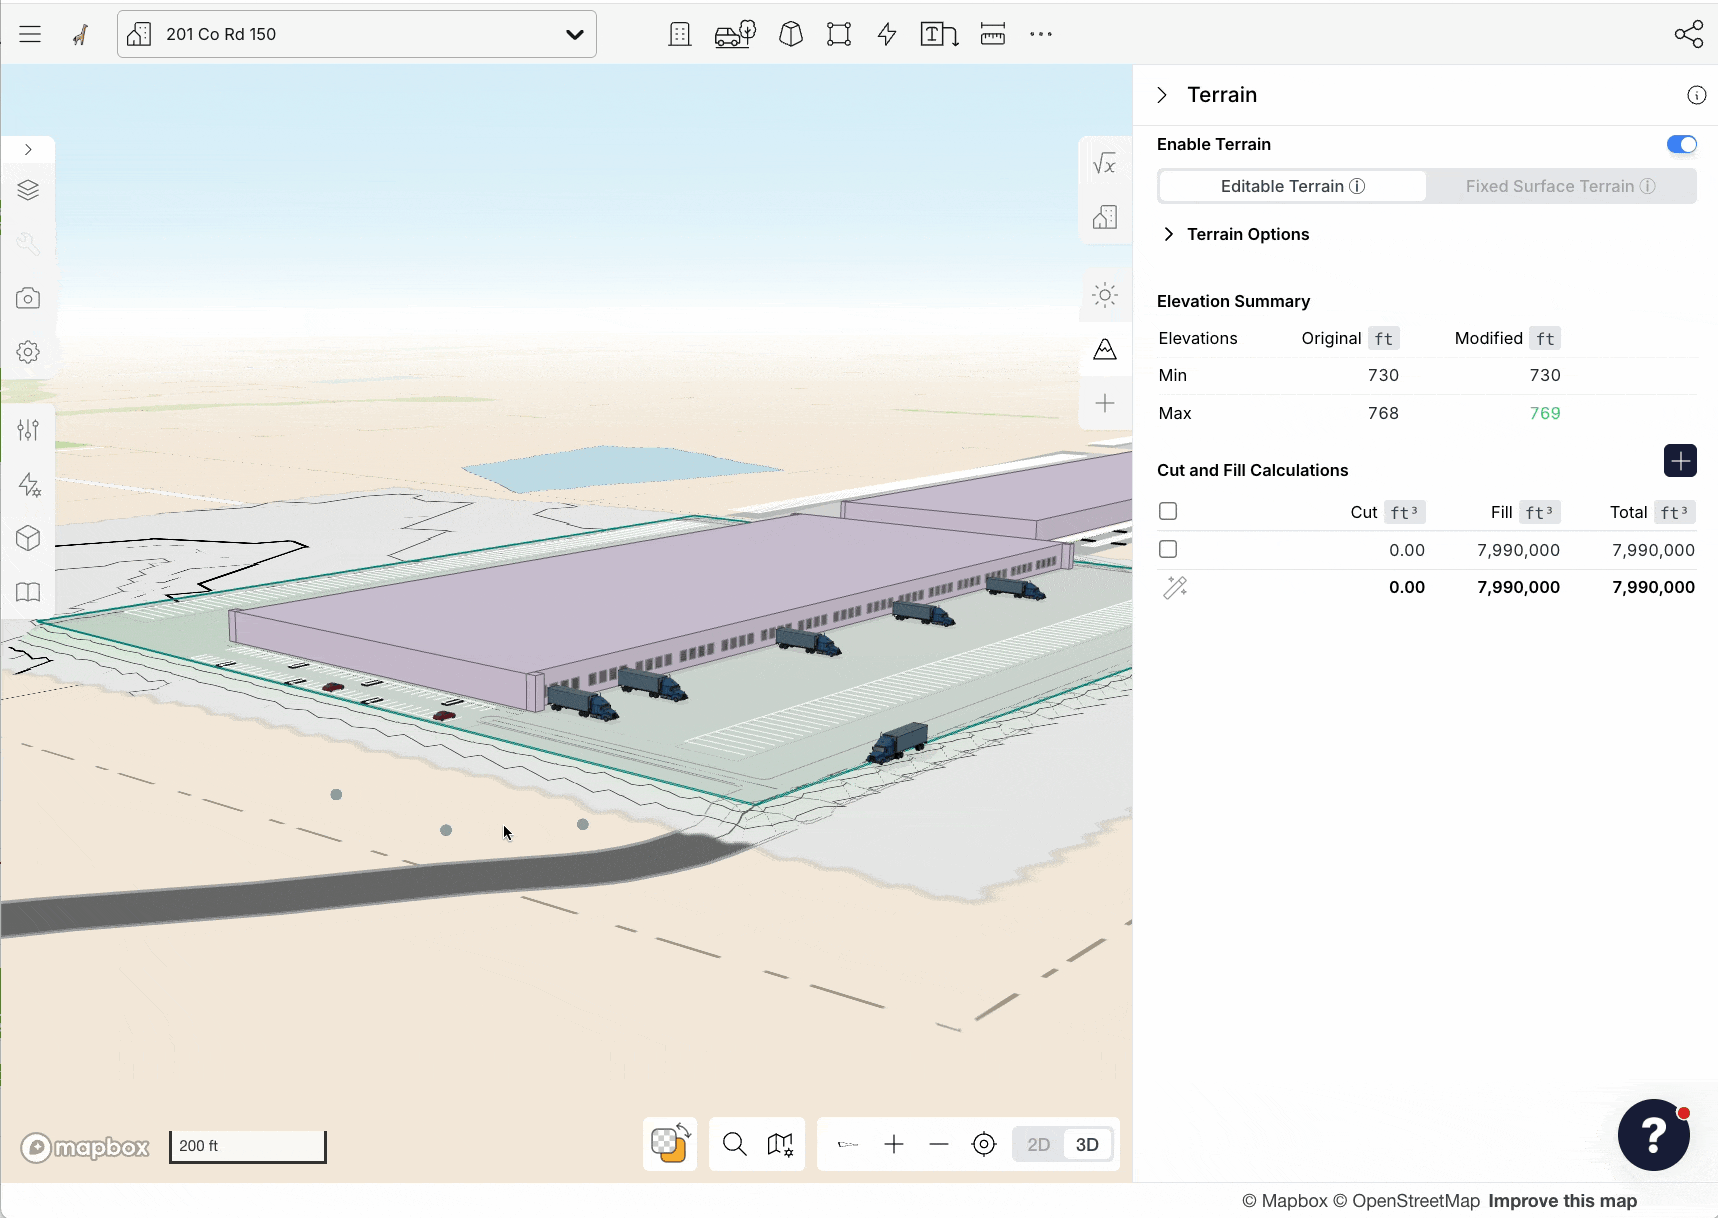Add a new Cut and Fill calculation with the plus button
Viewport: 1718px width, 1218px height.
1680,460
